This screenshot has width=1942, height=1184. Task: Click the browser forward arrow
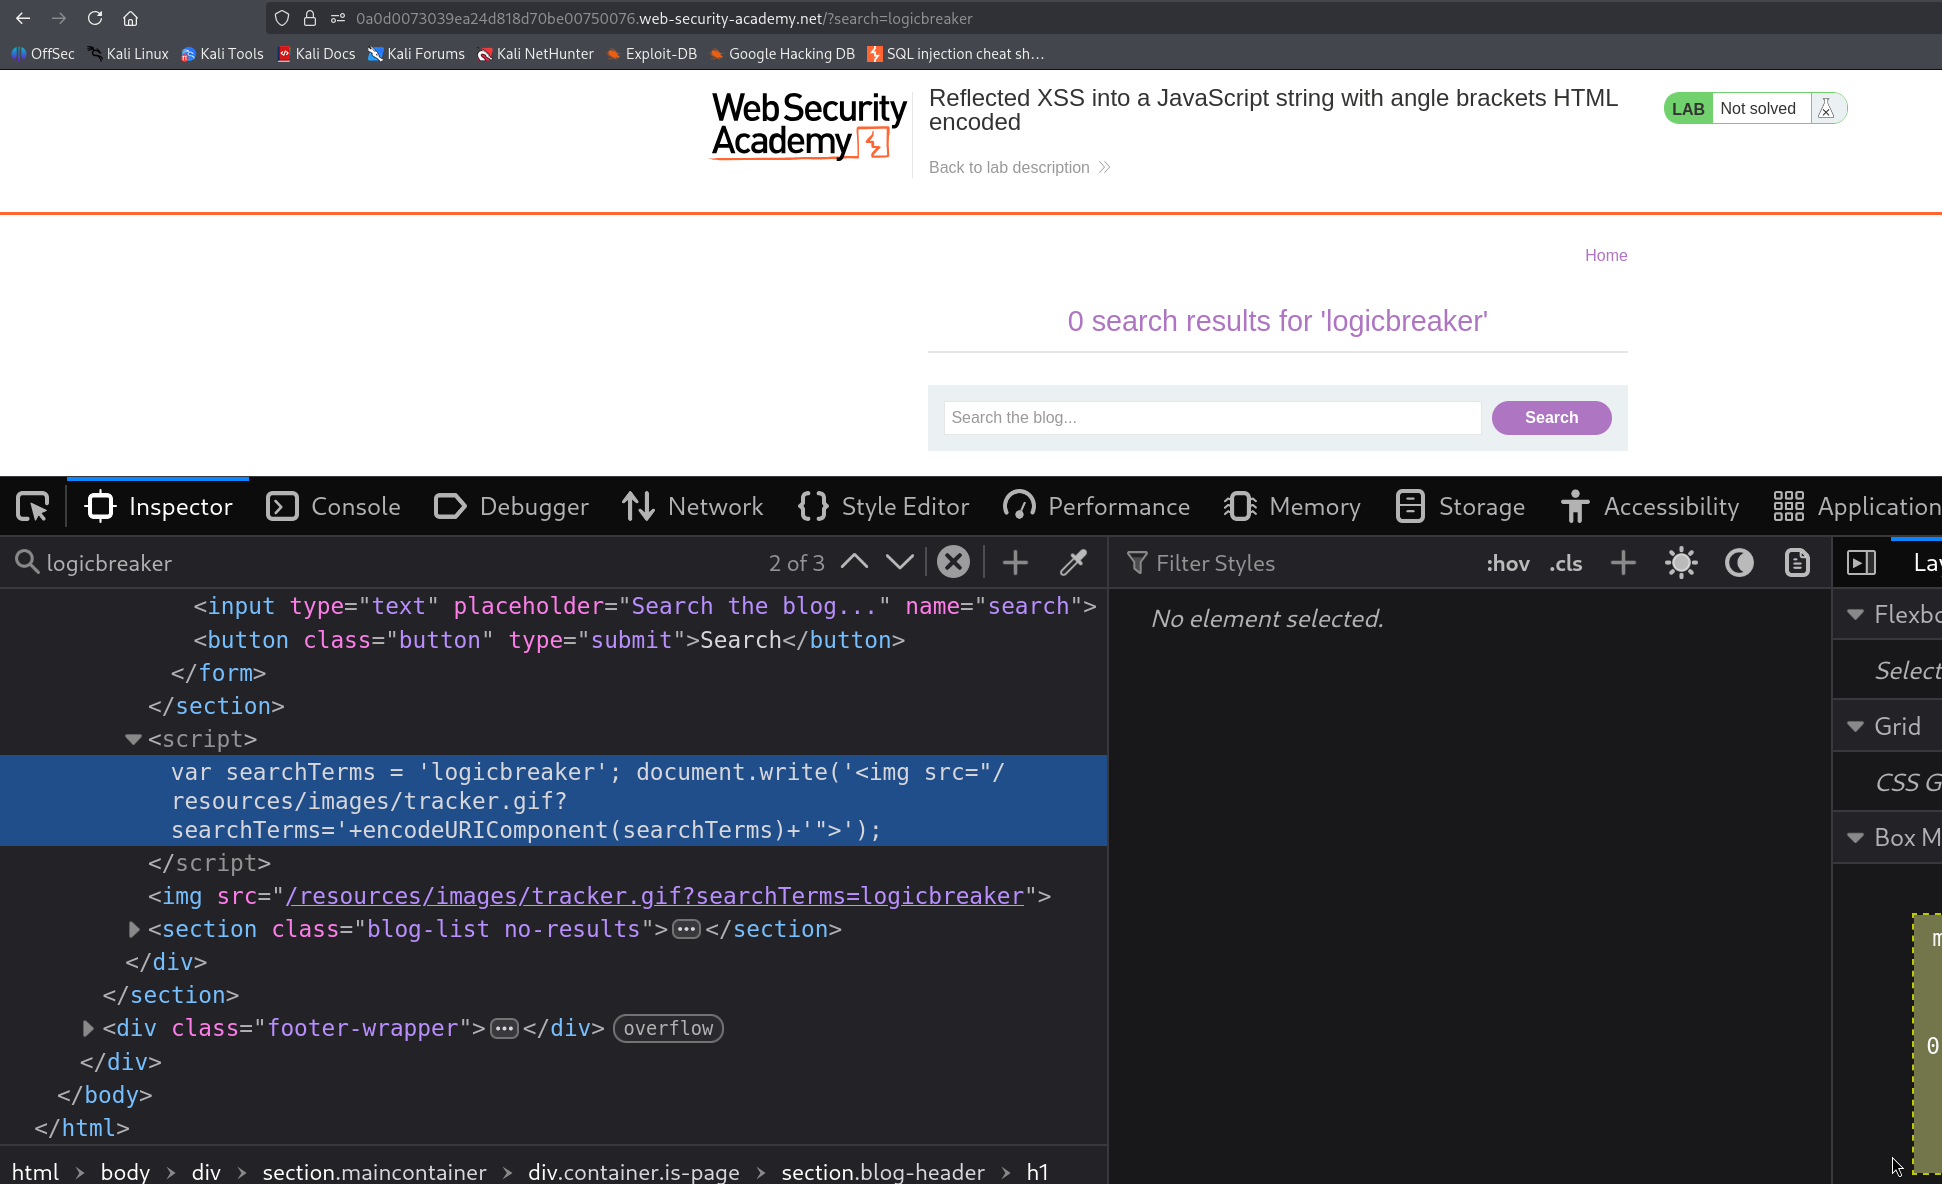pyautogui.click(x=59, y=18)
